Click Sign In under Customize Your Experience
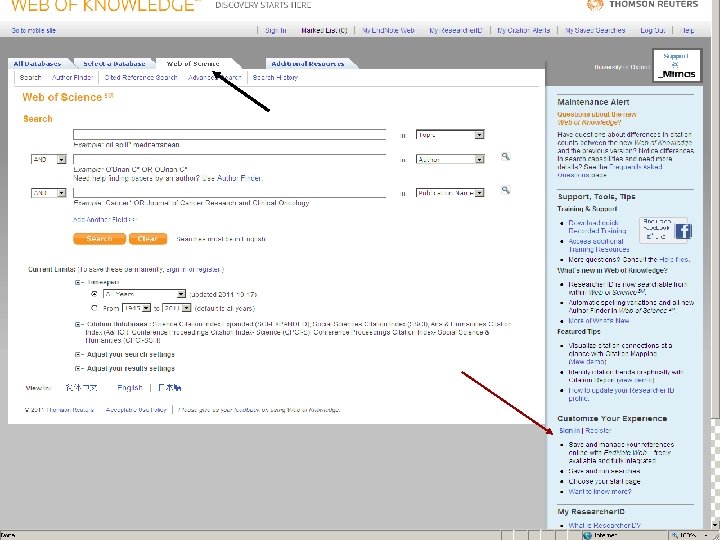720x540 pixels. 570,431
